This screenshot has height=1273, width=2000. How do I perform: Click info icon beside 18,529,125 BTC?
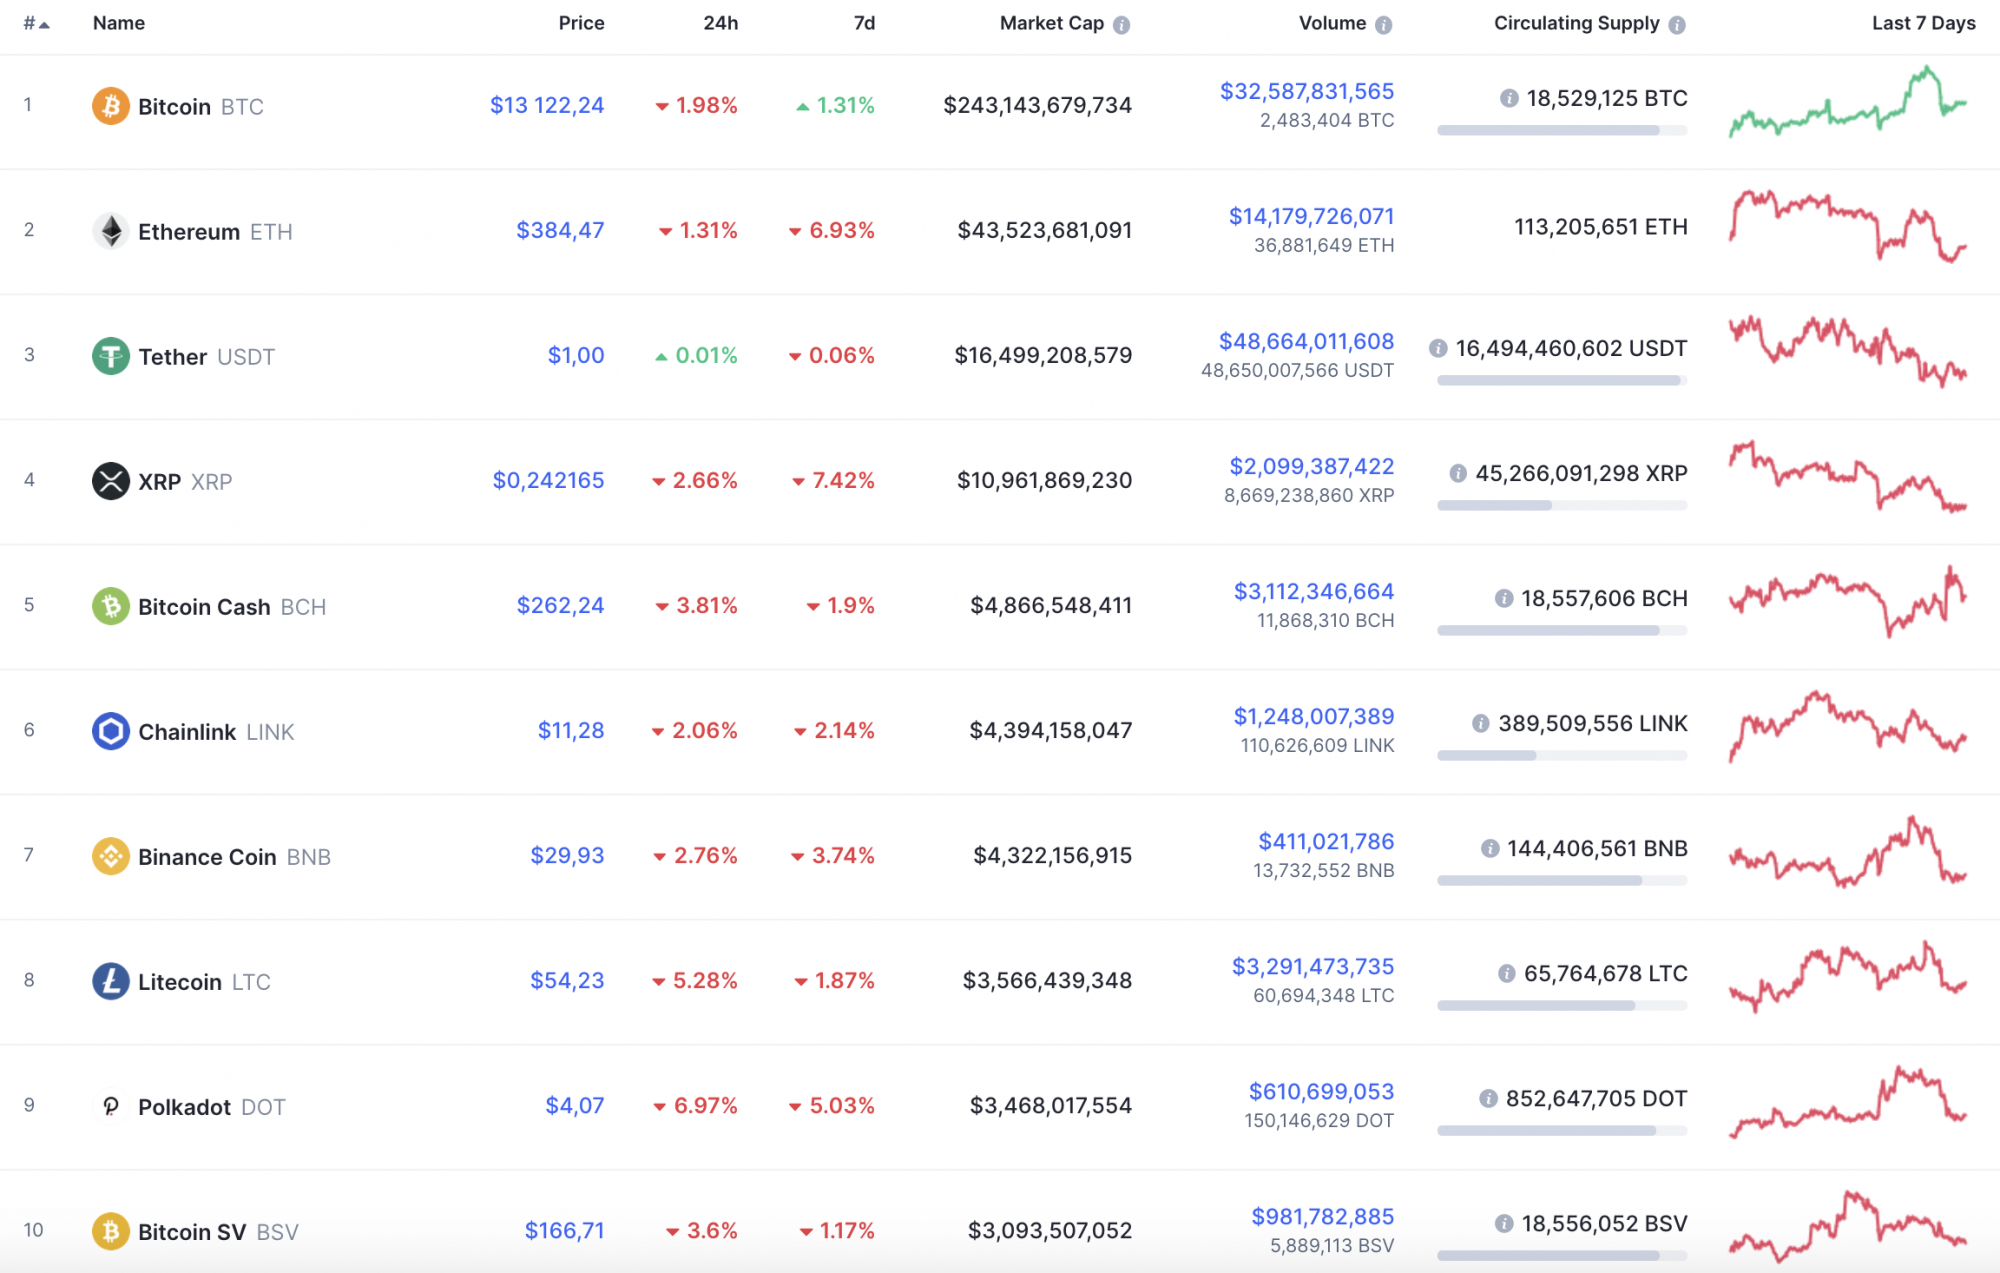(x=1509, y=98)
